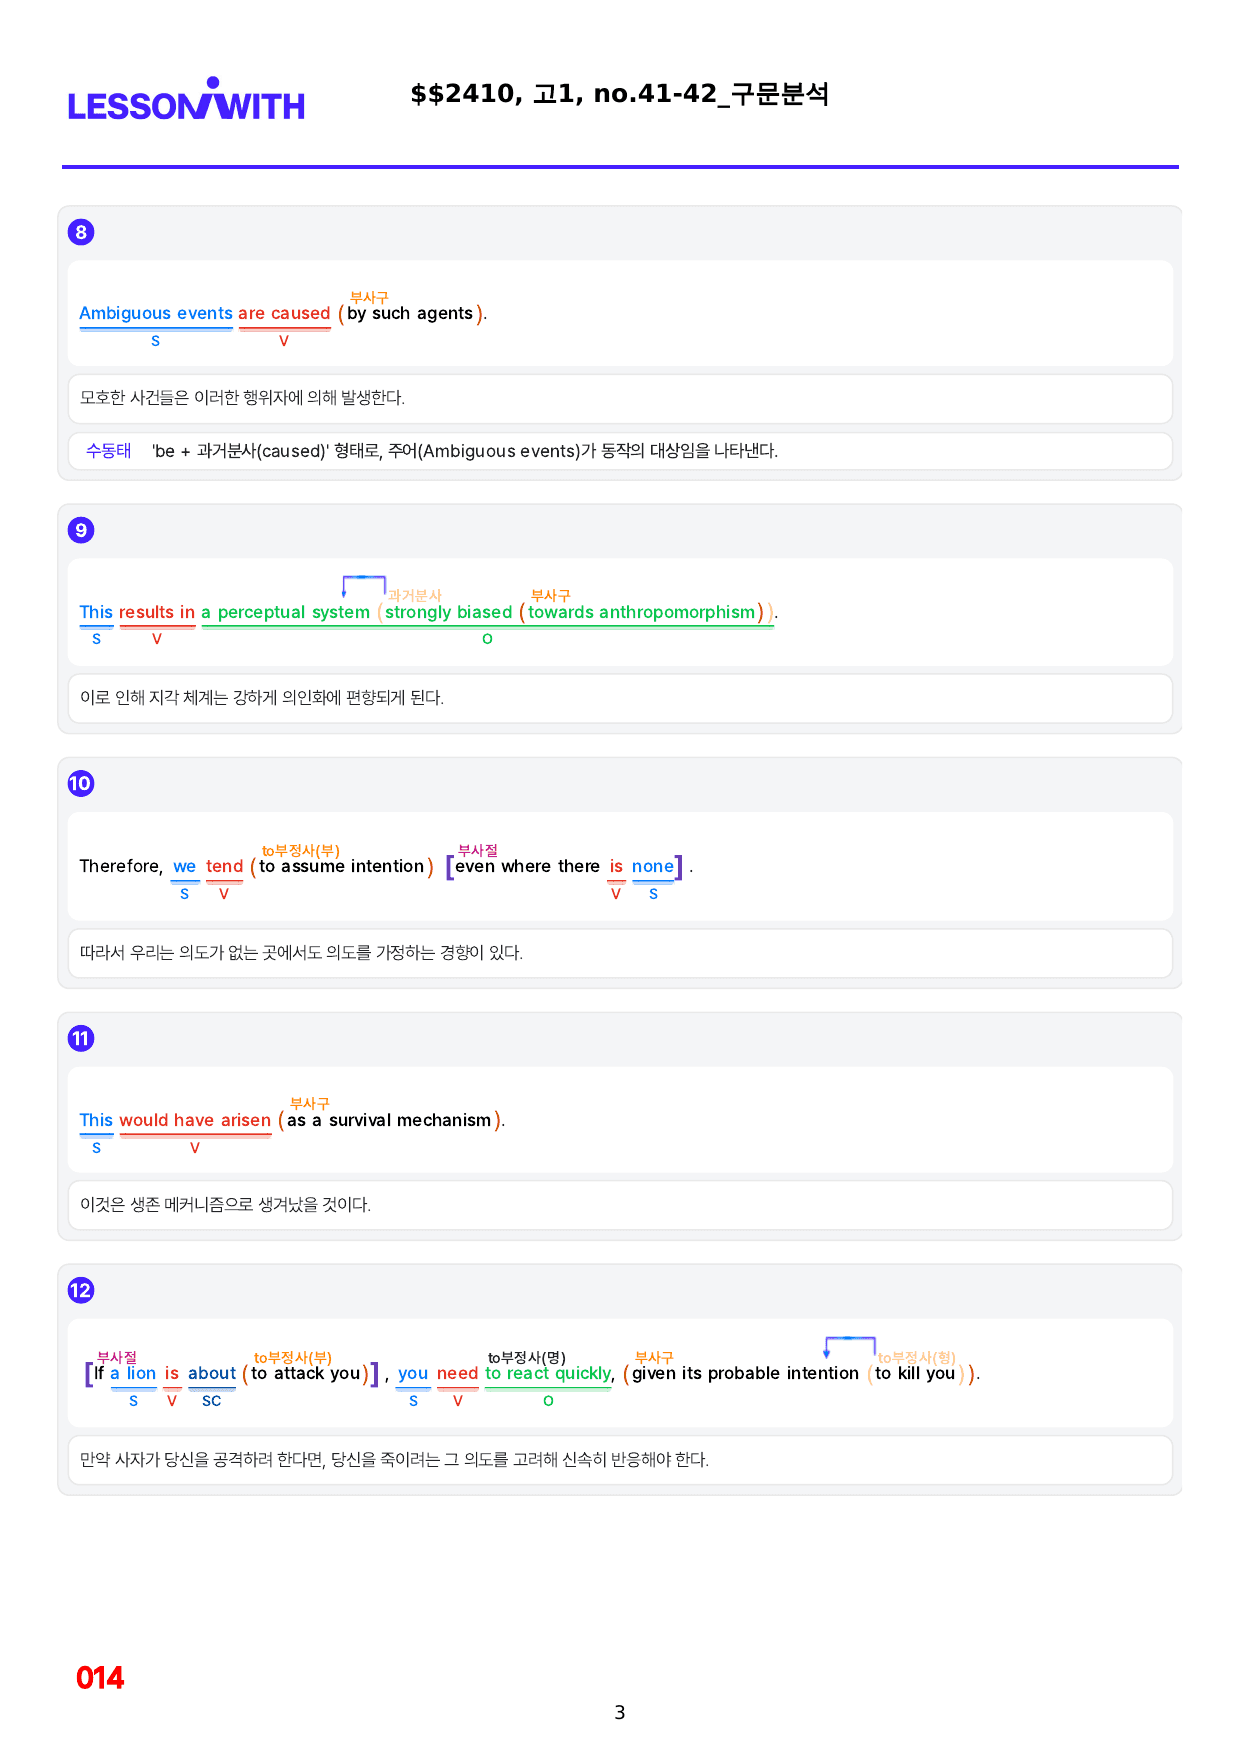Click the number 9 circle badge

[x=81, y=530]
